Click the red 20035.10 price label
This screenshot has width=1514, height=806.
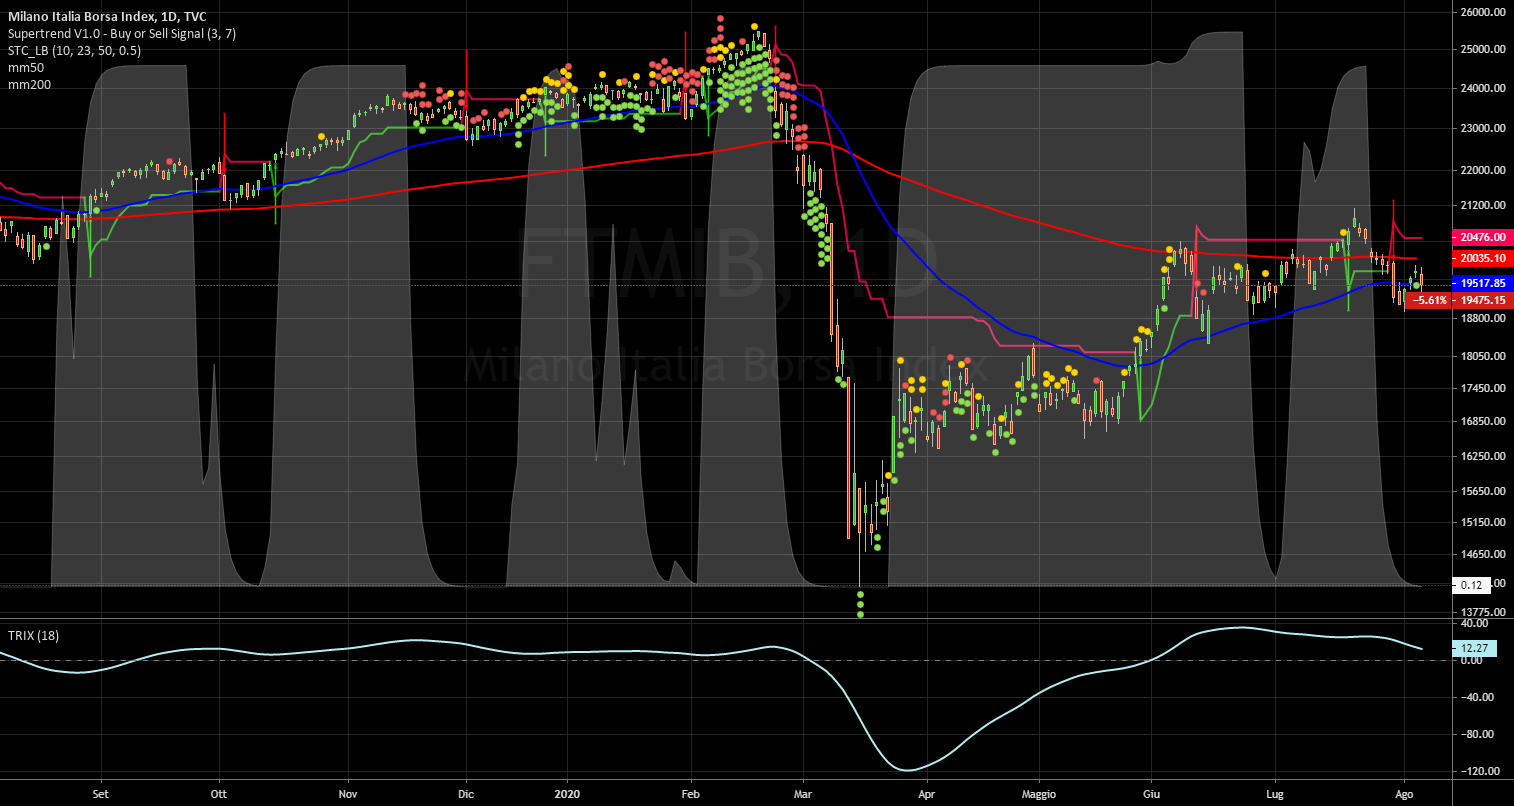(x=1483, y=258)
